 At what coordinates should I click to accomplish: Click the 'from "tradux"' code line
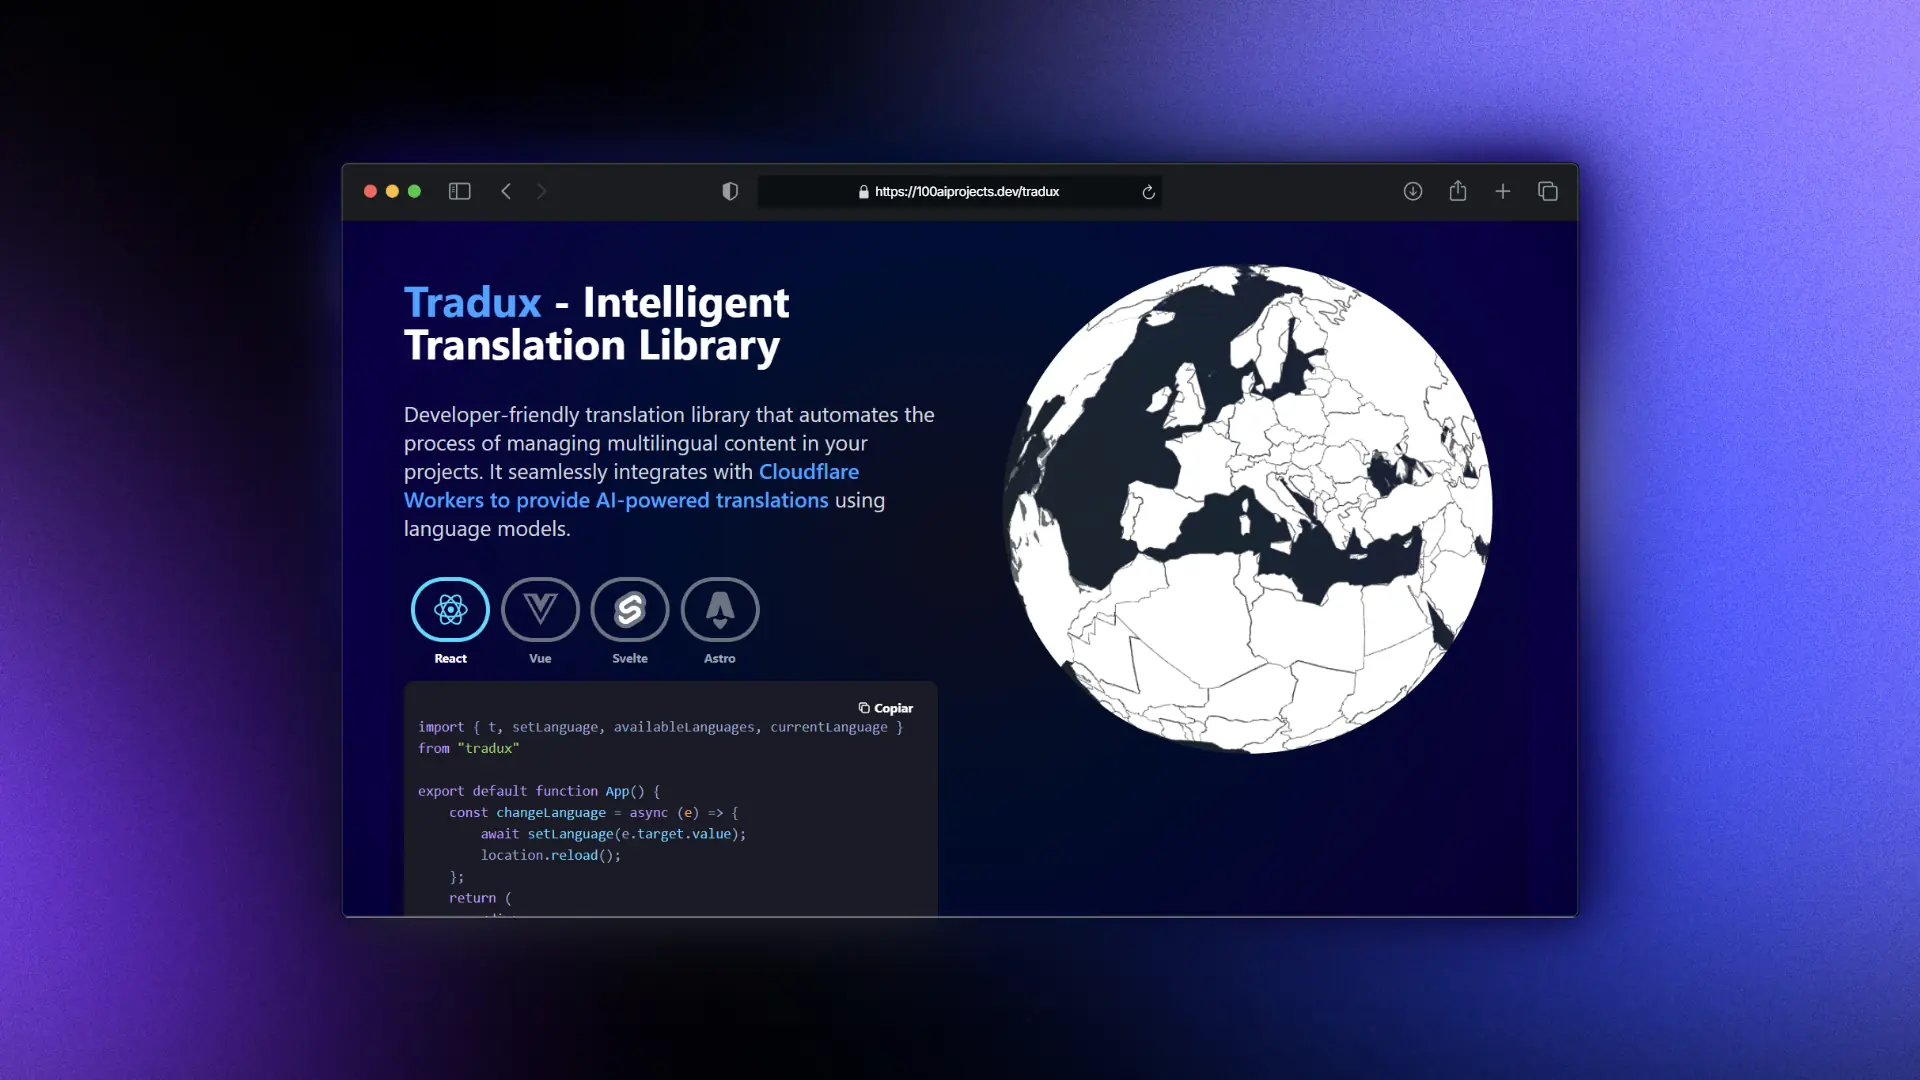(x=469, y=748)
